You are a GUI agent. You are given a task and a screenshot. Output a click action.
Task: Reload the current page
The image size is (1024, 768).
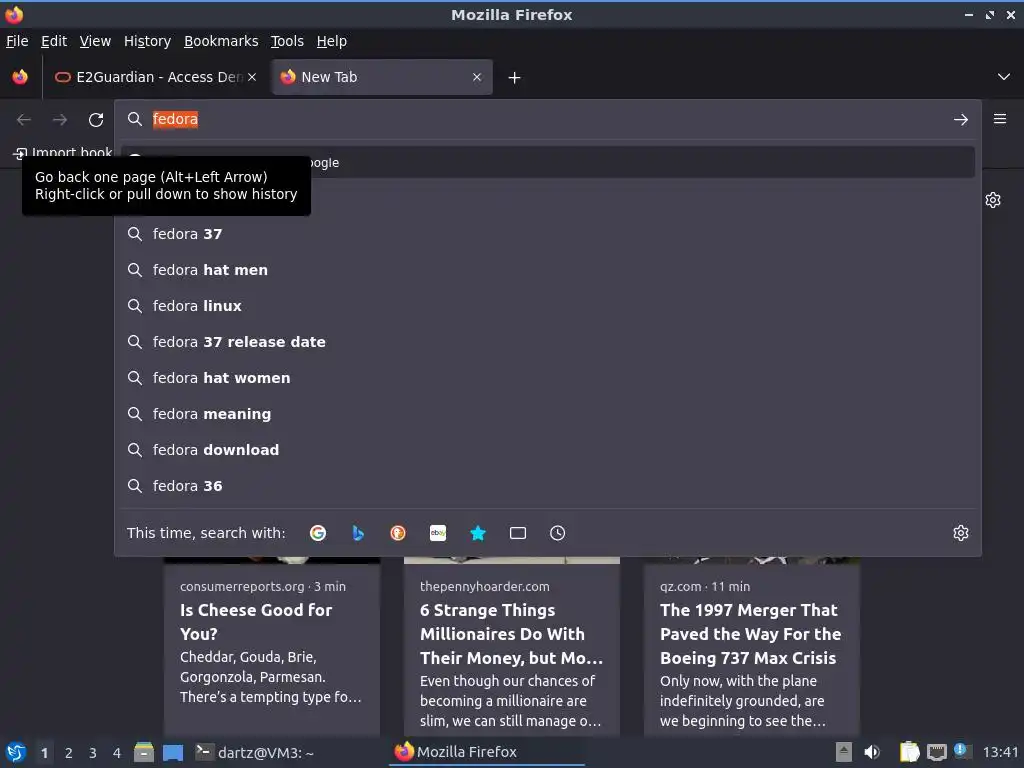[x=96, y=120]
